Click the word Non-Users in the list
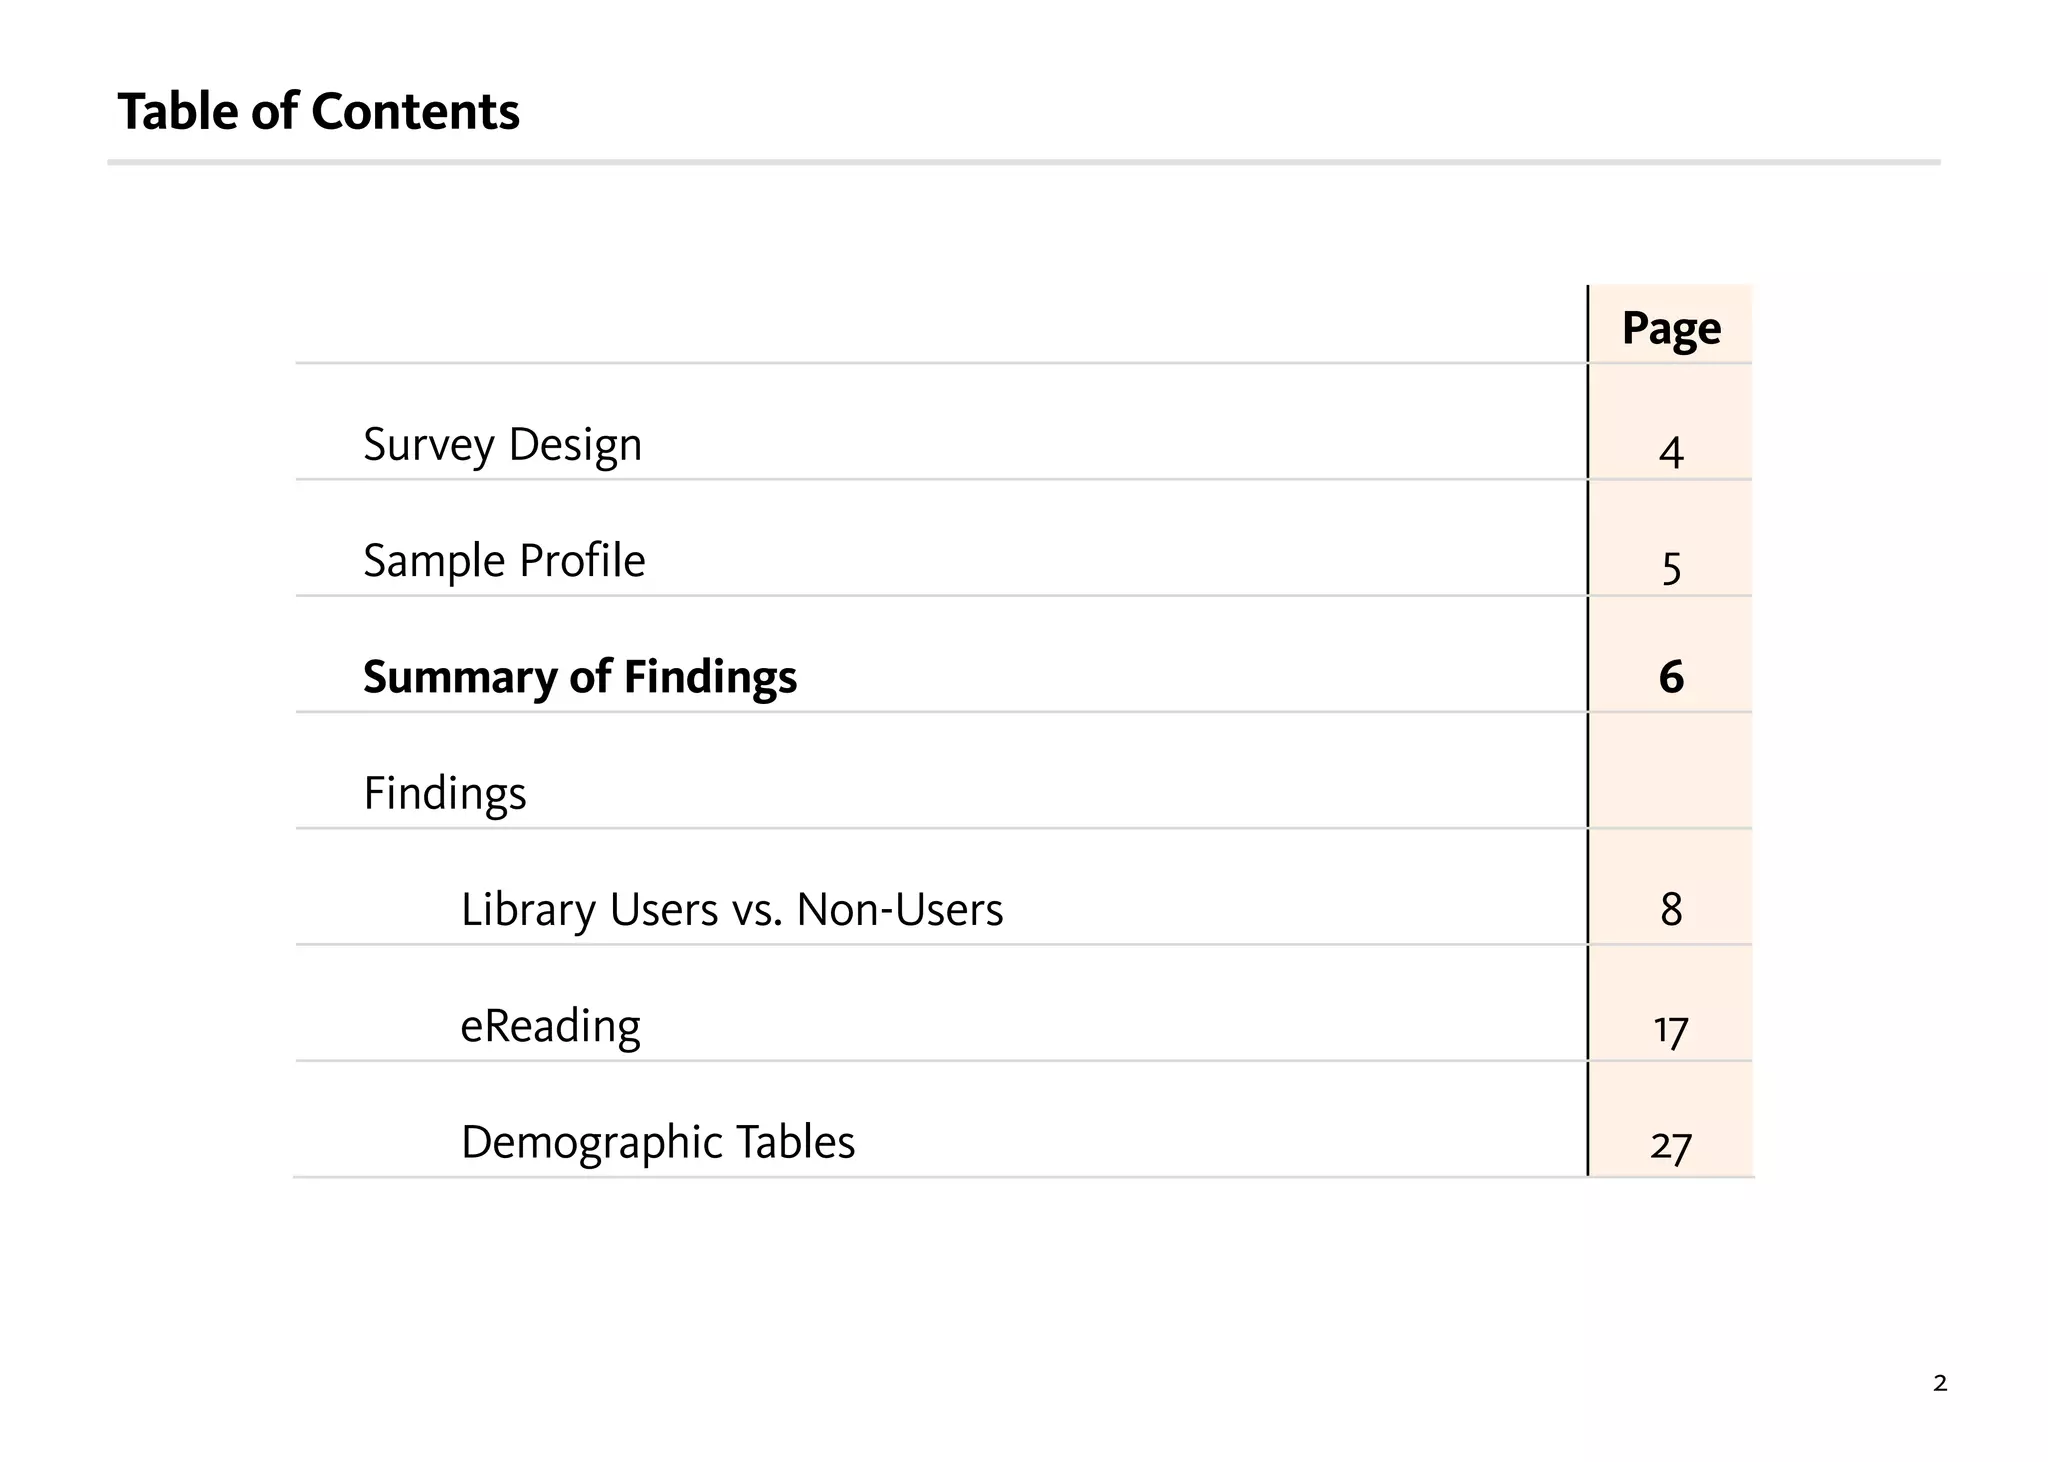This screenshot has height=1462, width=2048. 900,910
